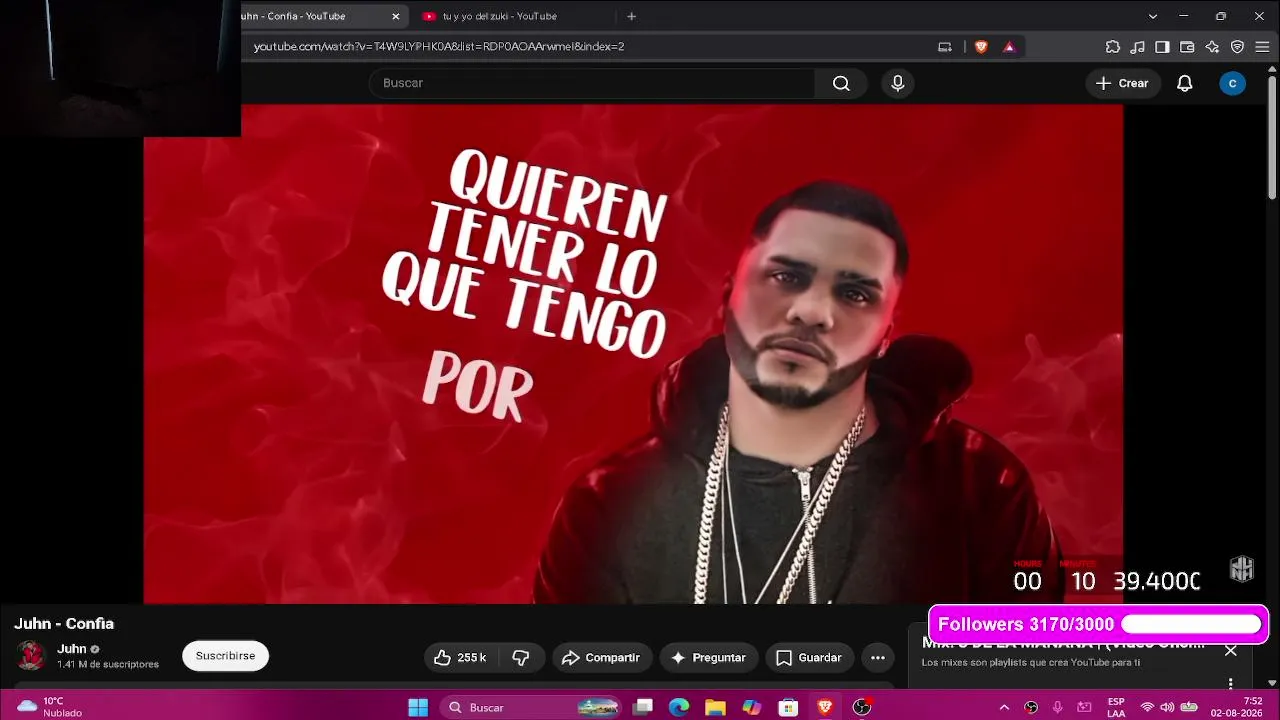Click the OBS icon in the system tray
Viewport: 1280px width, 720px height.
point(1031,707)
